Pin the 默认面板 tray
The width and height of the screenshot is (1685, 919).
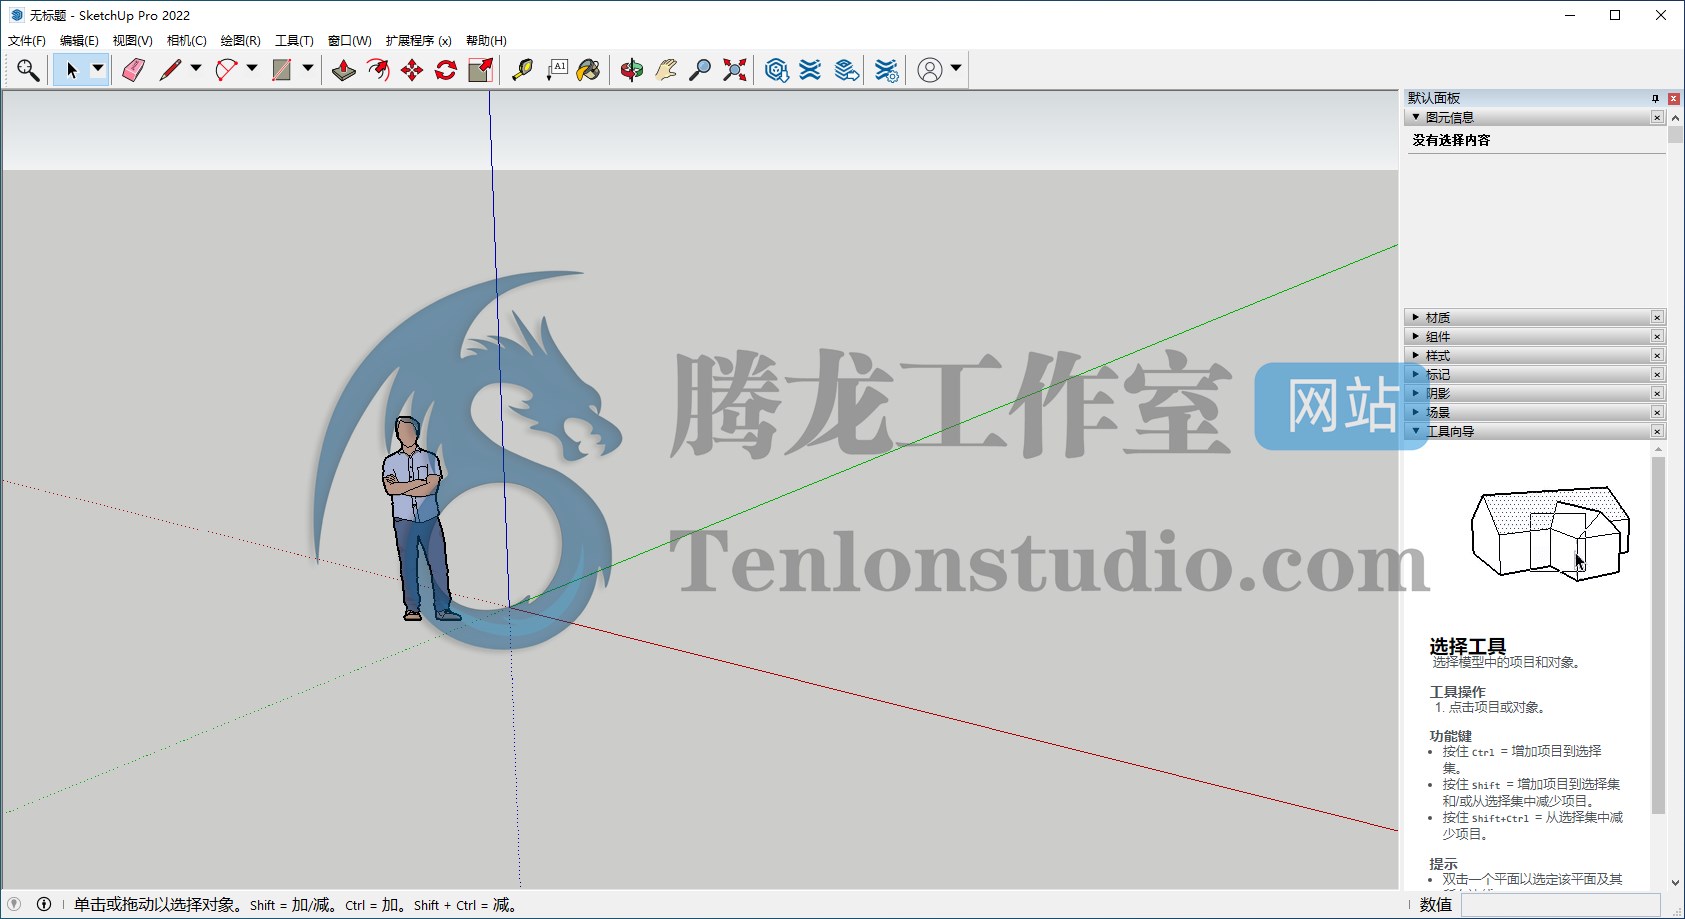(x=1655, y=98)
